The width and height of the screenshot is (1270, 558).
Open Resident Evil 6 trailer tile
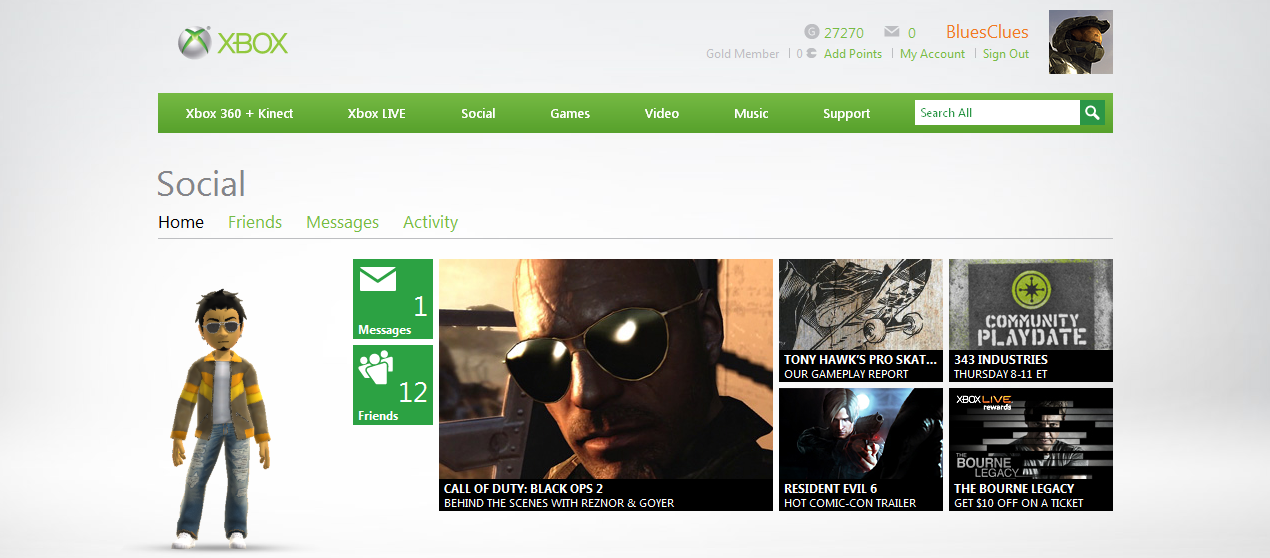(861, 449)
